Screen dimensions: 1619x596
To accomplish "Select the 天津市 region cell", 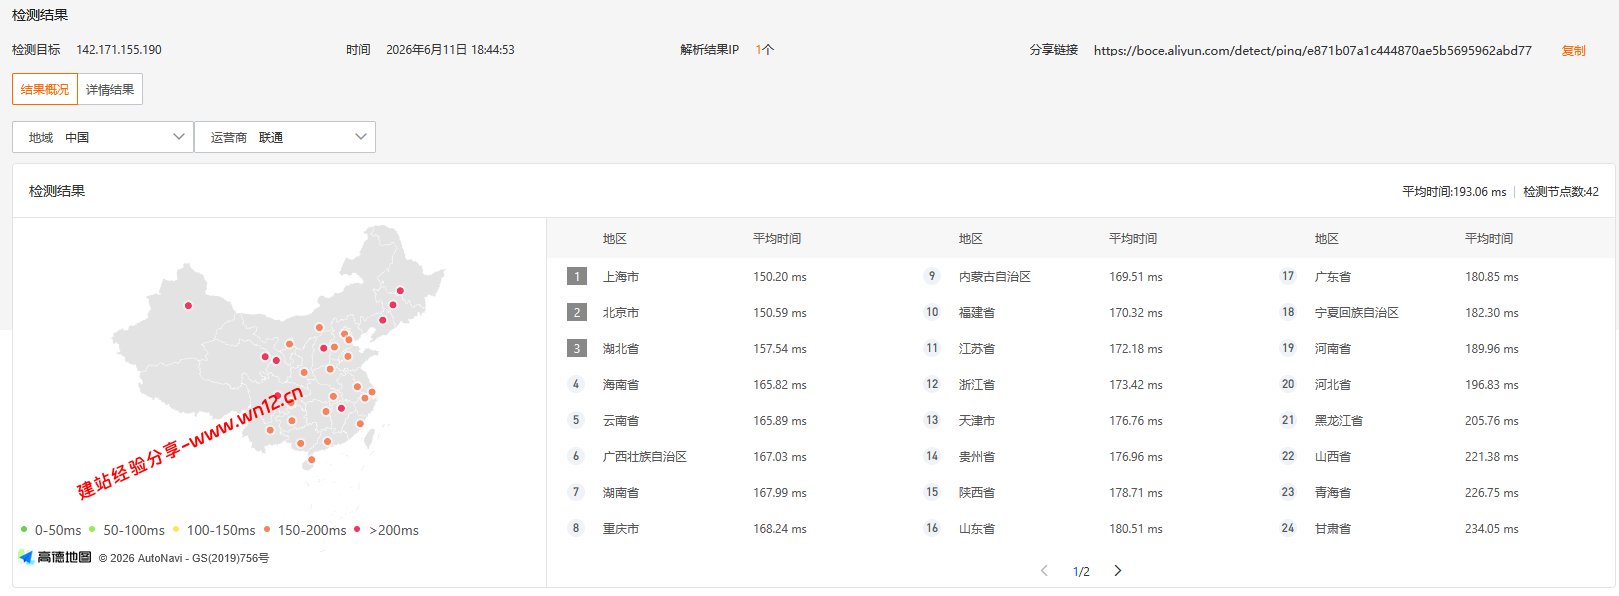I will coord(977,421).
